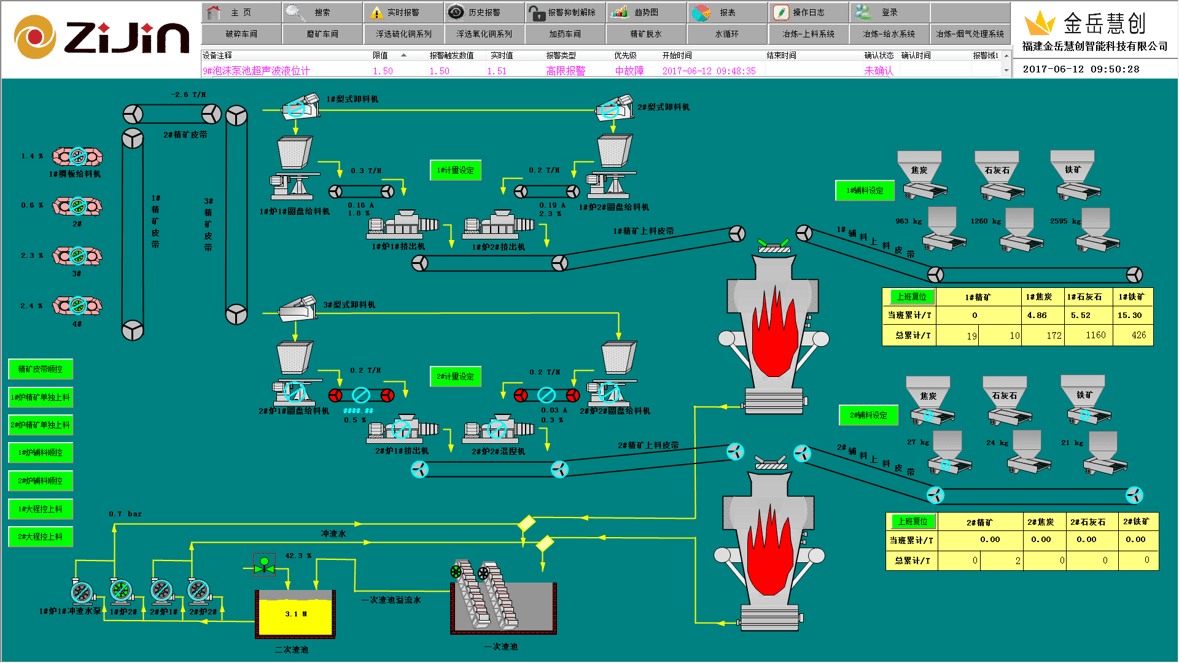Toggle 1#炉辅料顺控 auxiliary sequence control

[x=41, y=453]
